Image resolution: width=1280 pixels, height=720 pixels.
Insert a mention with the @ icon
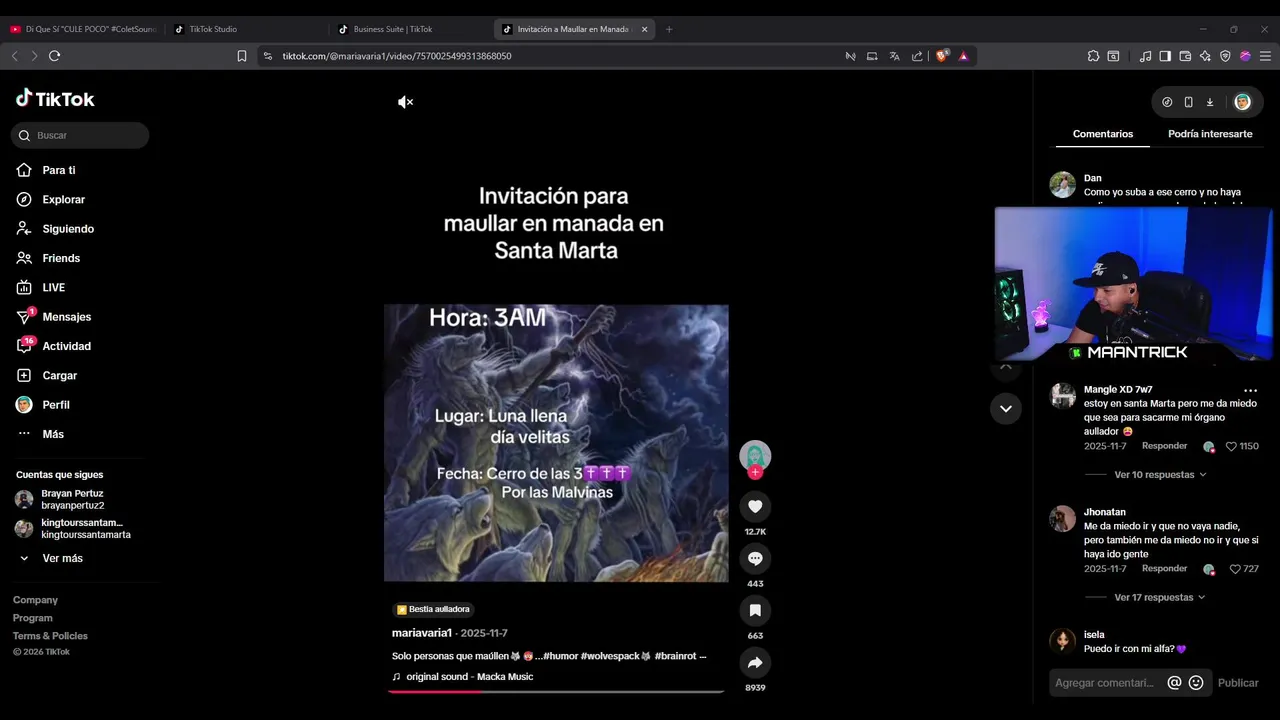1174,683
